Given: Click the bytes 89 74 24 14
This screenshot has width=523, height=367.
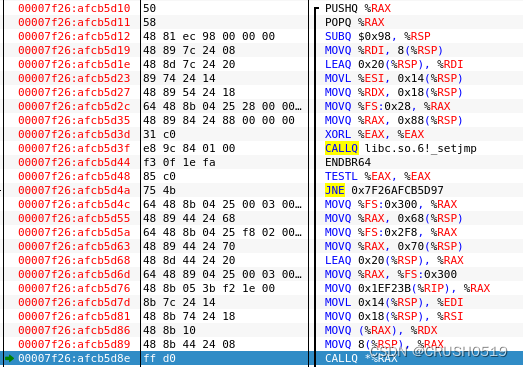Looking at the screenshot, I should coord(179,78).
